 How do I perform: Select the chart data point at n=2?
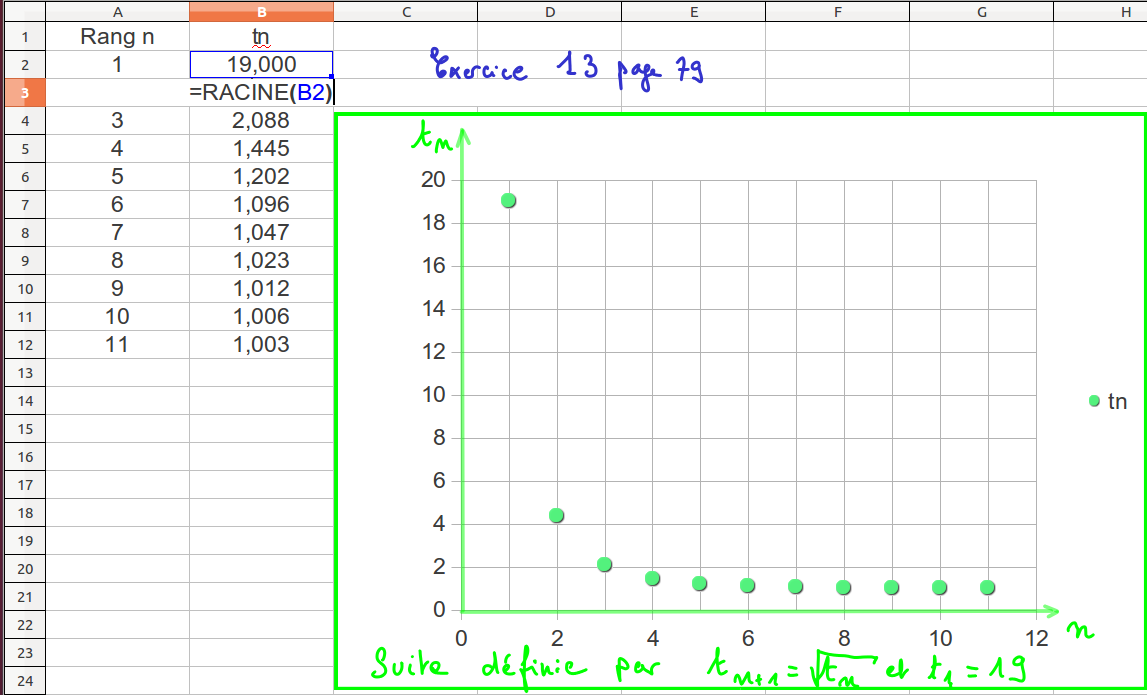coord(556,515)
